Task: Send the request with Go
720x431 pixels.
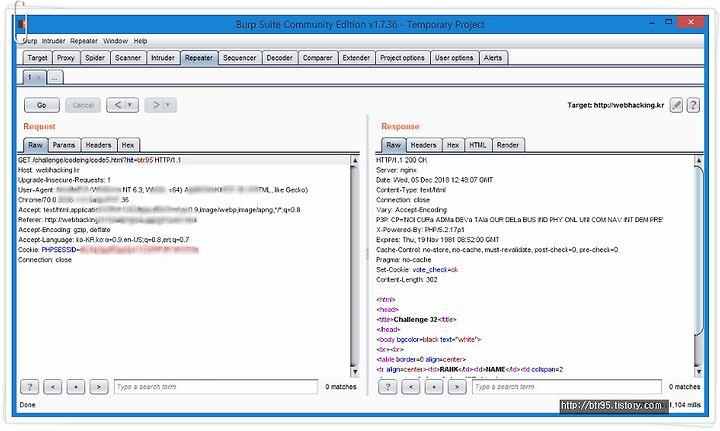Action: point(42,105)
